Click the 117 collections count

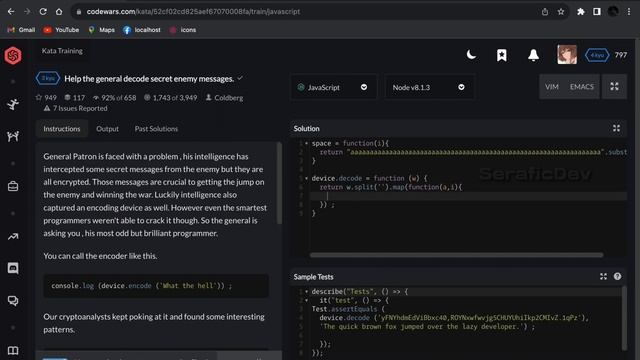75,98
